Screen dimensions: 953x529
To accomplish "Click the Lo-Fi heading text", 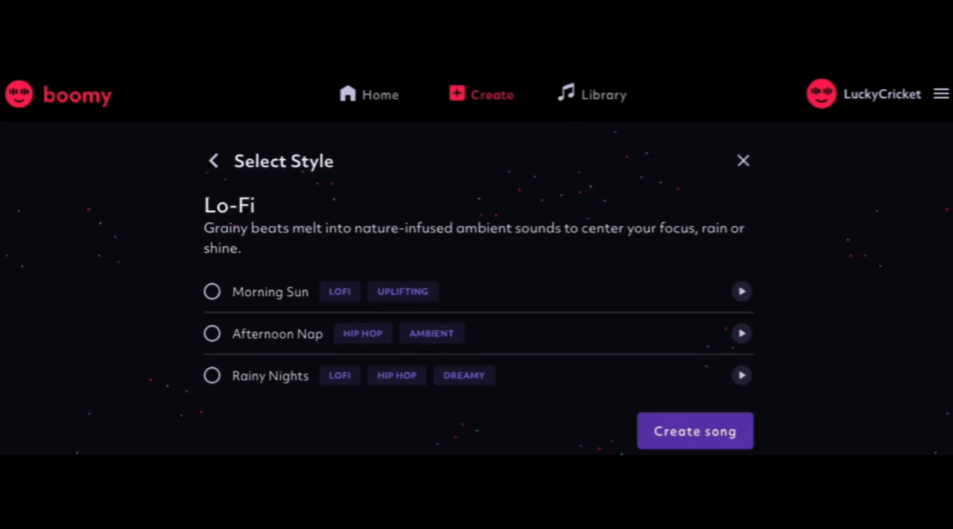I will click(x=229, y=205).
